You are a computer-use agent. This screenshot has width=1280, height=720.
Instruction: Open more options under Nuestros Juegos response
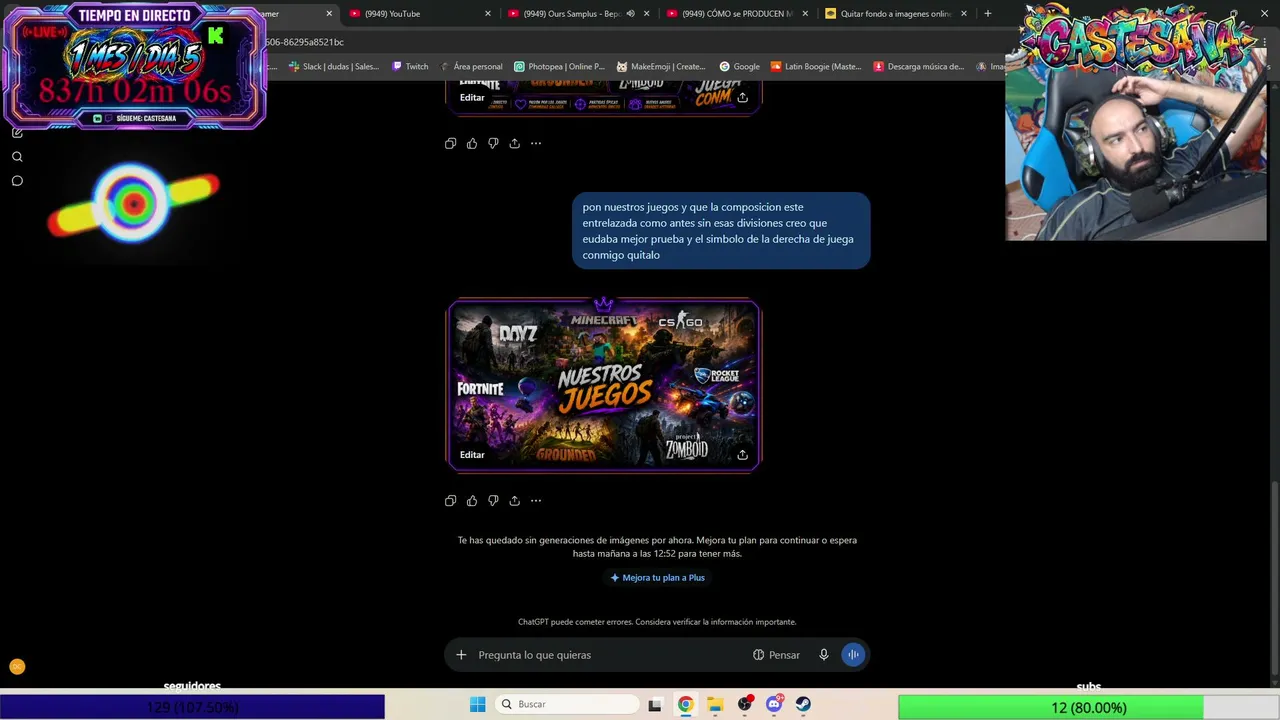pos(536,500)
